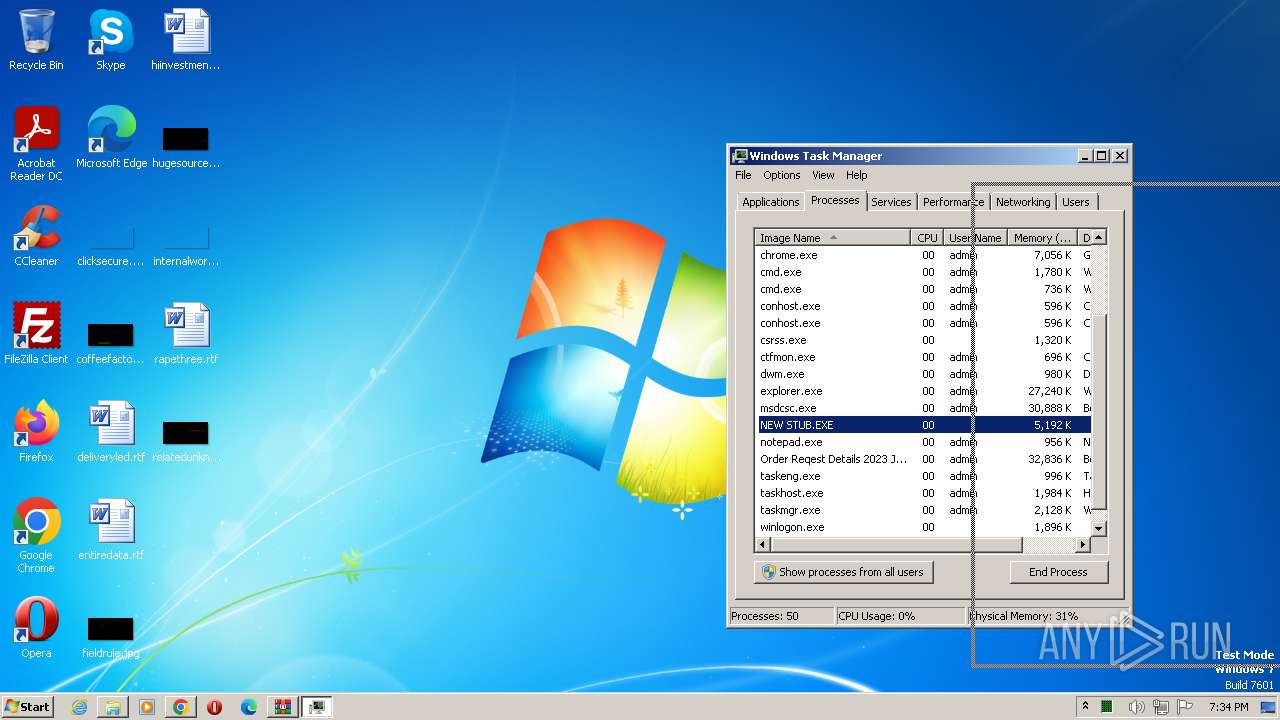Click the volume speaker tray icon
The height and width of the screenshot is (720, 1280).
pos(1138,707)
